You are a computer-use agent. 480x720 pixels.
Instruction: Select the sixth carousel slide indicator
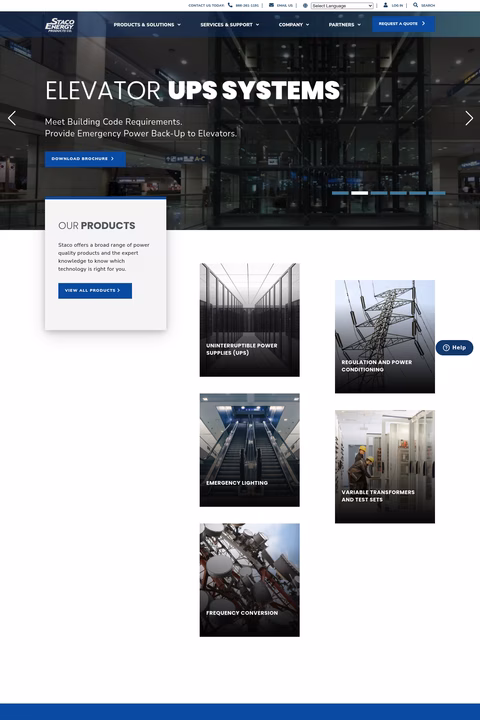(x=437, y=193)
